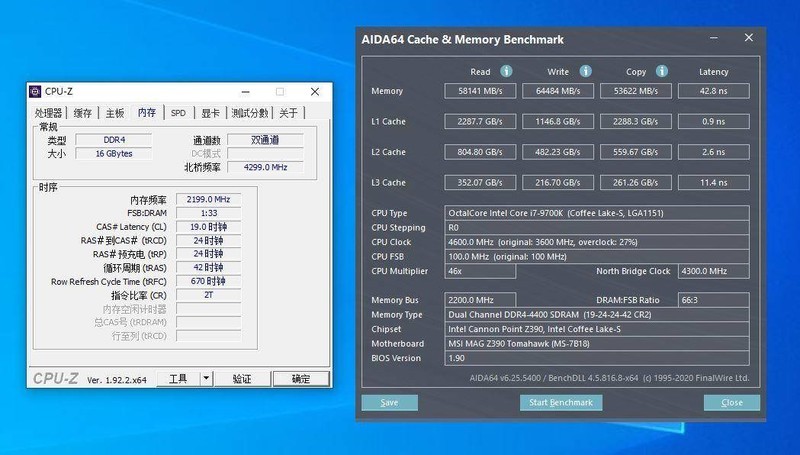
Task: Click L2 Cache Write value 482.23 GB/s
Action: pos(558,152)
